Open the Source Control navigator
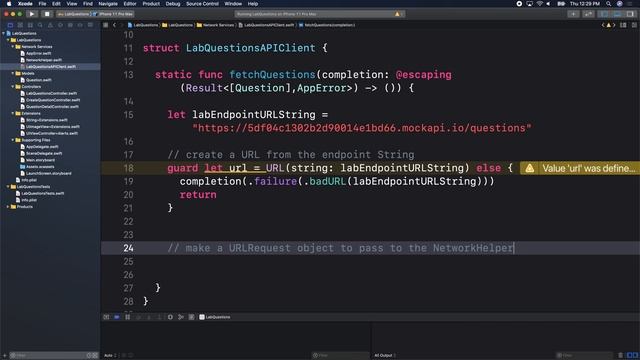The width and height of the screenshot is (640, 360). 20,25
